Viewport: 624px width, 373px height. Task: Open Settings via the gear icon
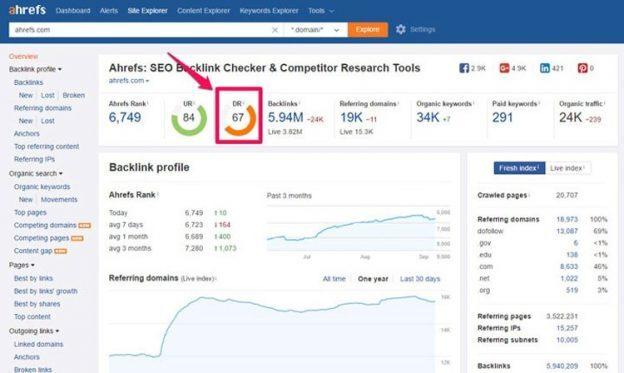(400, 29)
